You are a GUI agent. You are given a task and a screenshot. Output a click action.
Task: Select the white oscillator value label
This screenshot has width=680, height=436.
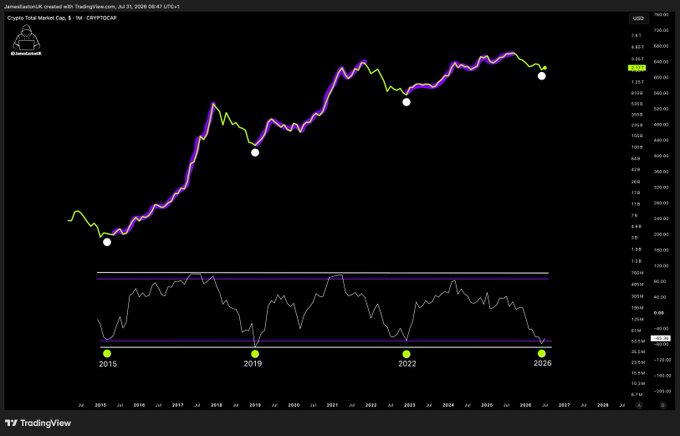[660, 338]
